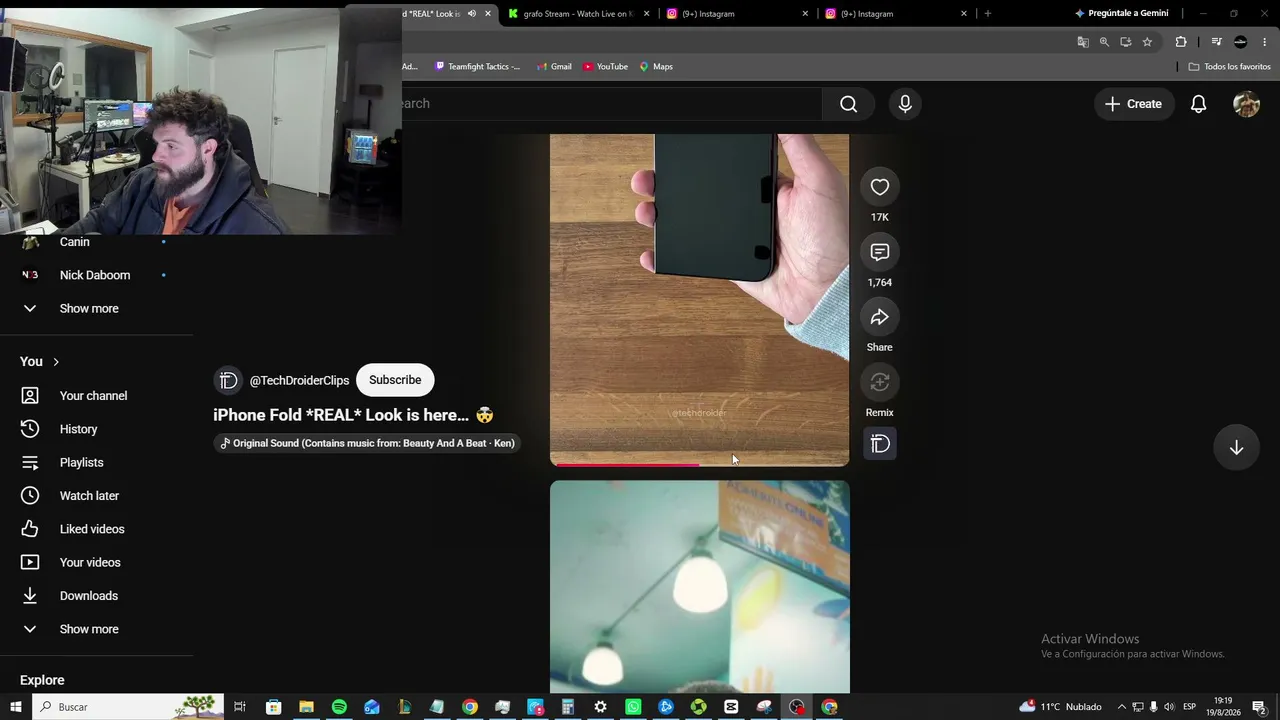
Task: Go to the next short with the down arrow
Action: pos(1236,447)
